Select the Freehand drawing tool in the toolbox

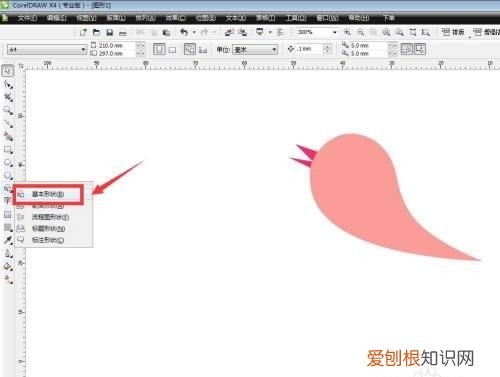point(8,123)
